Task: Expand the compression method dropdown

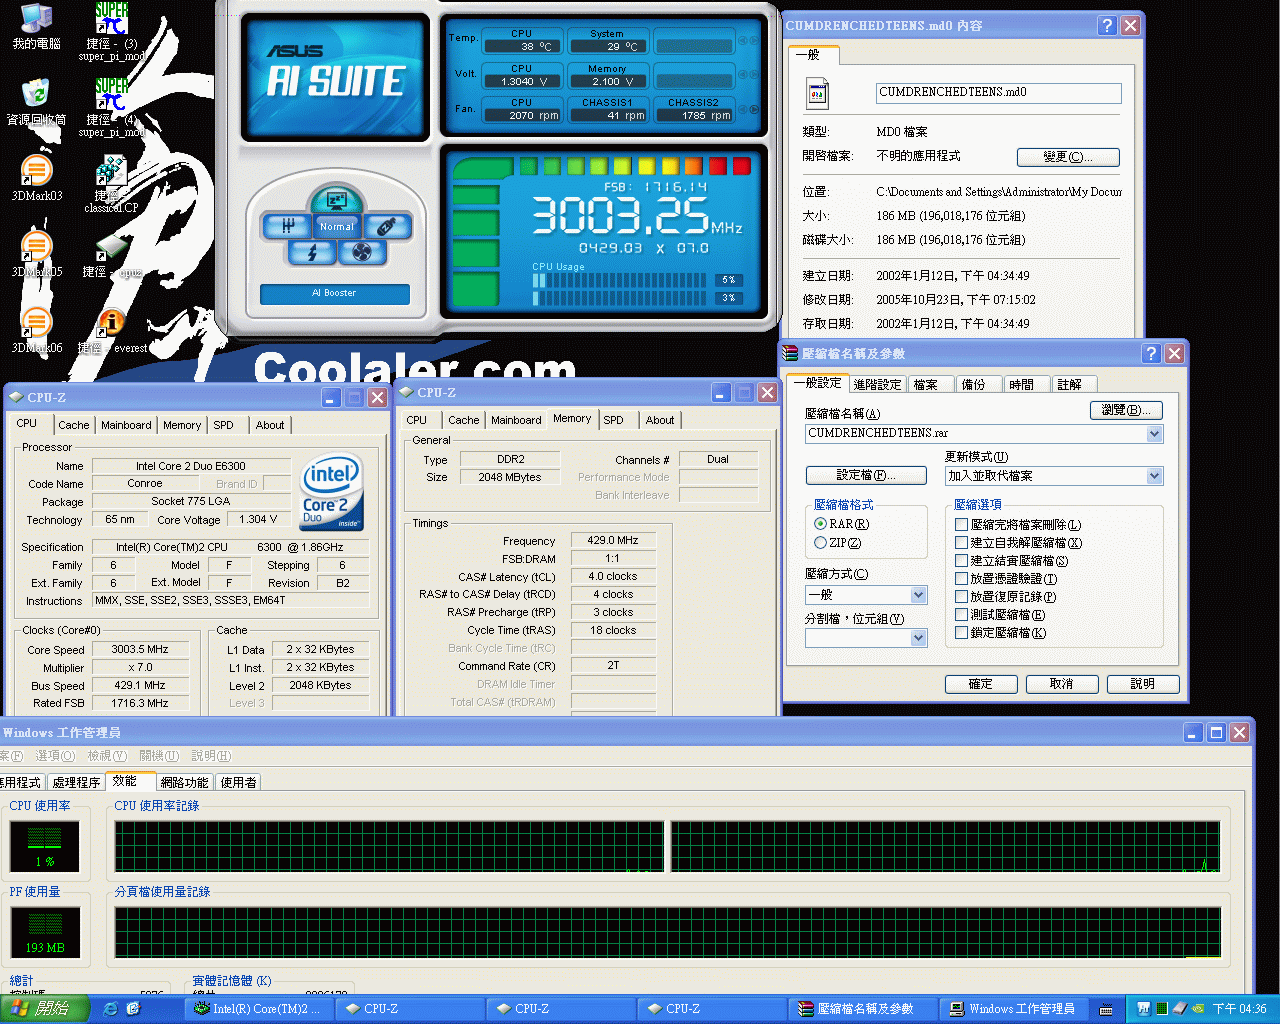Action: pos(919,595)
